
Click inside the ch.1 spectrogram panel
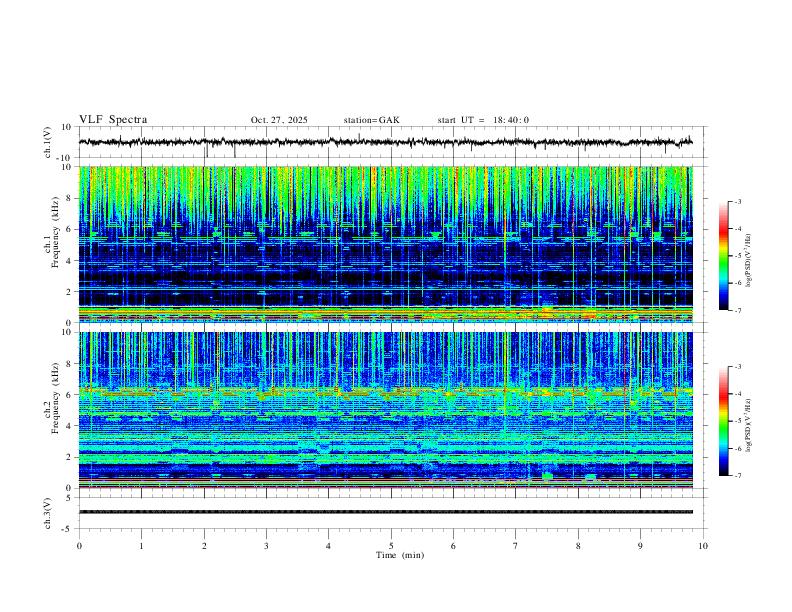385,244
